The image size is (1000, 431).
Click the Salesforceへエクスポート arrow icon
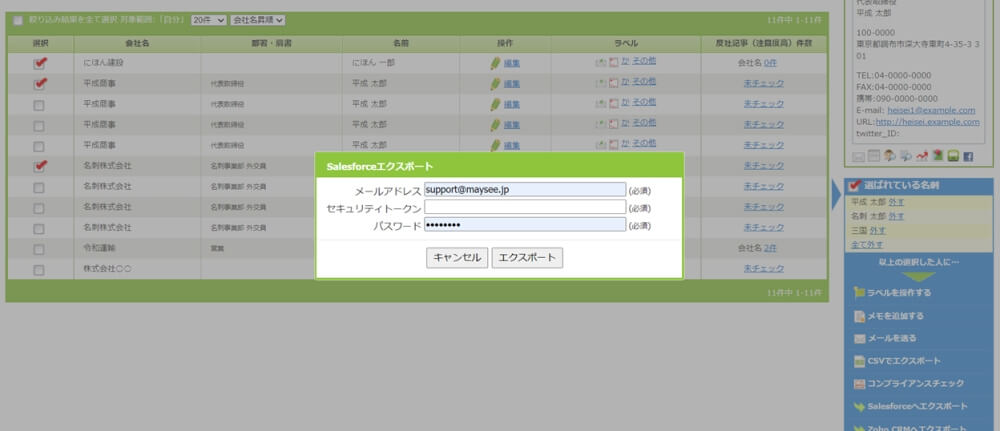pyautogui.click(x=859, y=407)
